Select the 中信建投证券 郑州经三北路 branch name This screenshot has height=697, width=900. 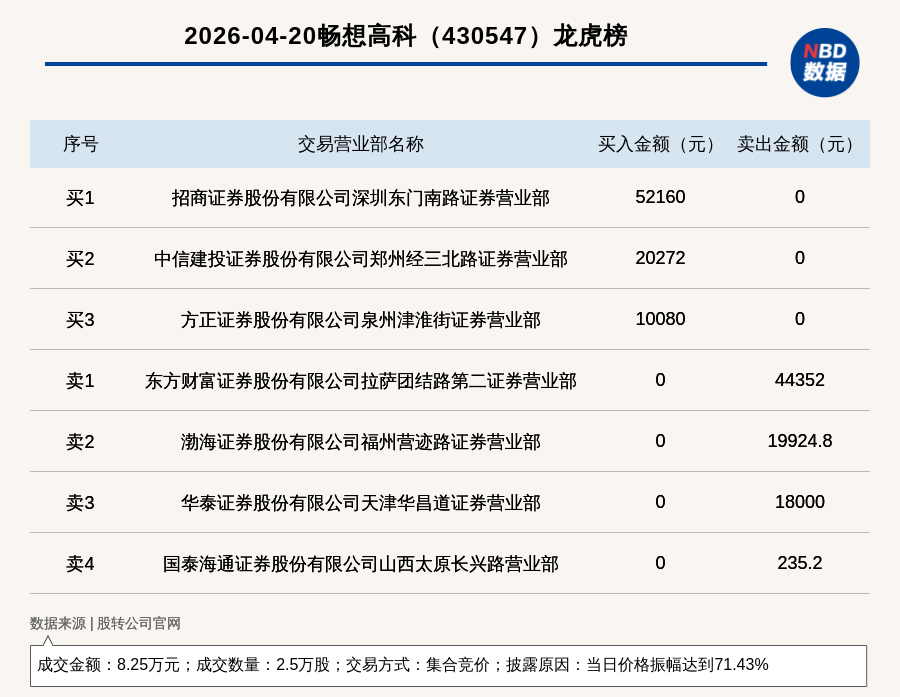point(360,259)
